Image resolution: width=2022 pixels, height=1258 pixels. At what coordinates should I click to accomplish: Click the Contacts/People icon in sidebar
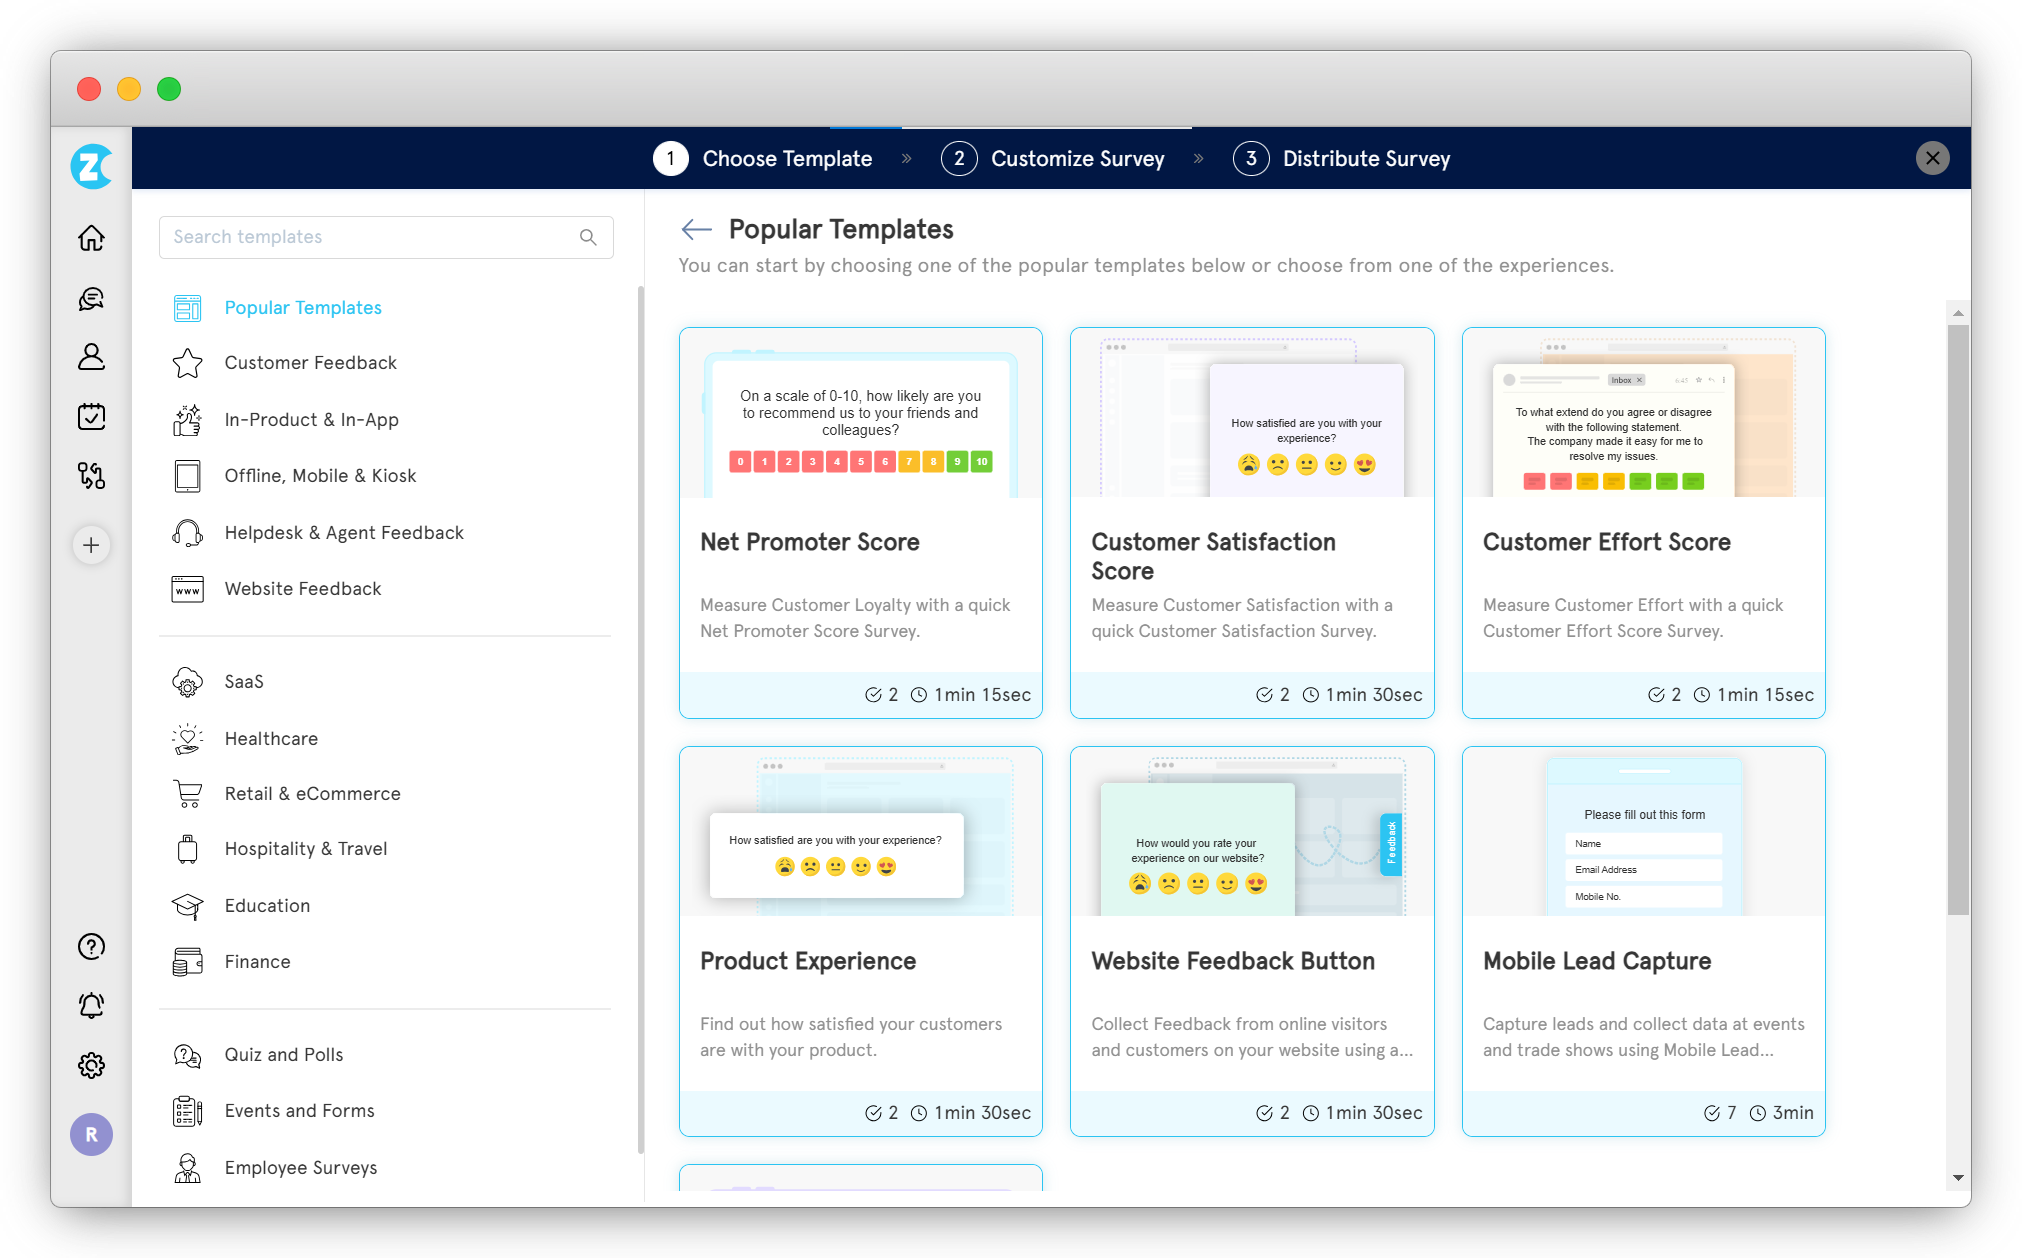[91, 355]
